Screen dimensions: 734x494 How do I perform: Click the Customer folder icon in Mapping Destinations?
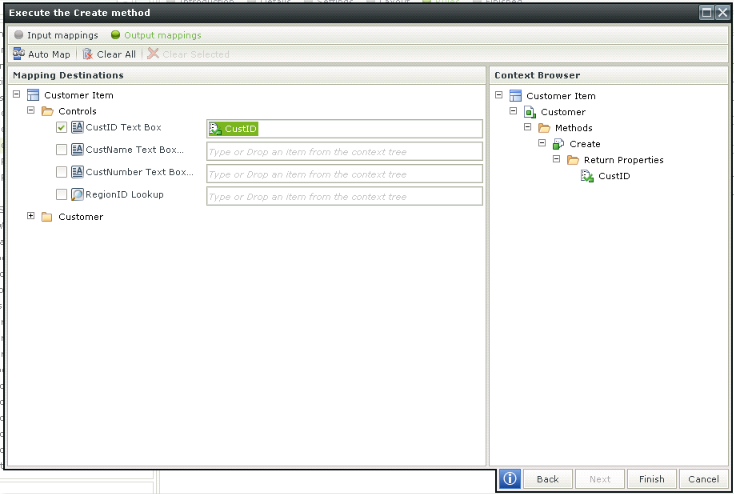(x=47, y=217)
